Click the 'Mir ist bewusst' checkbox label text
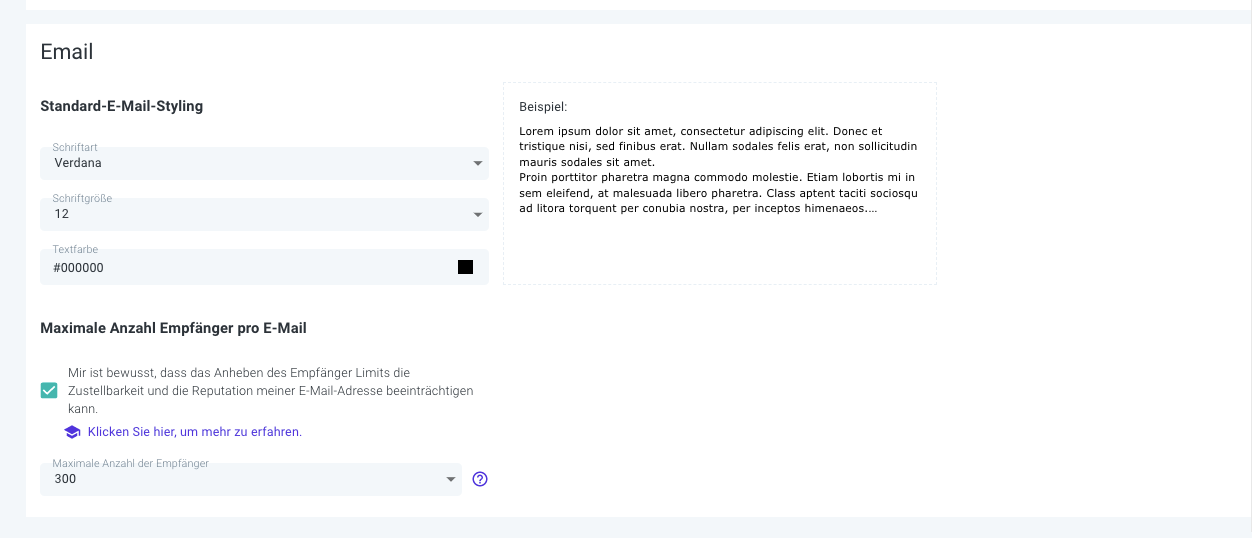This screenshot has width=1252, height=538. click(271, 390)
